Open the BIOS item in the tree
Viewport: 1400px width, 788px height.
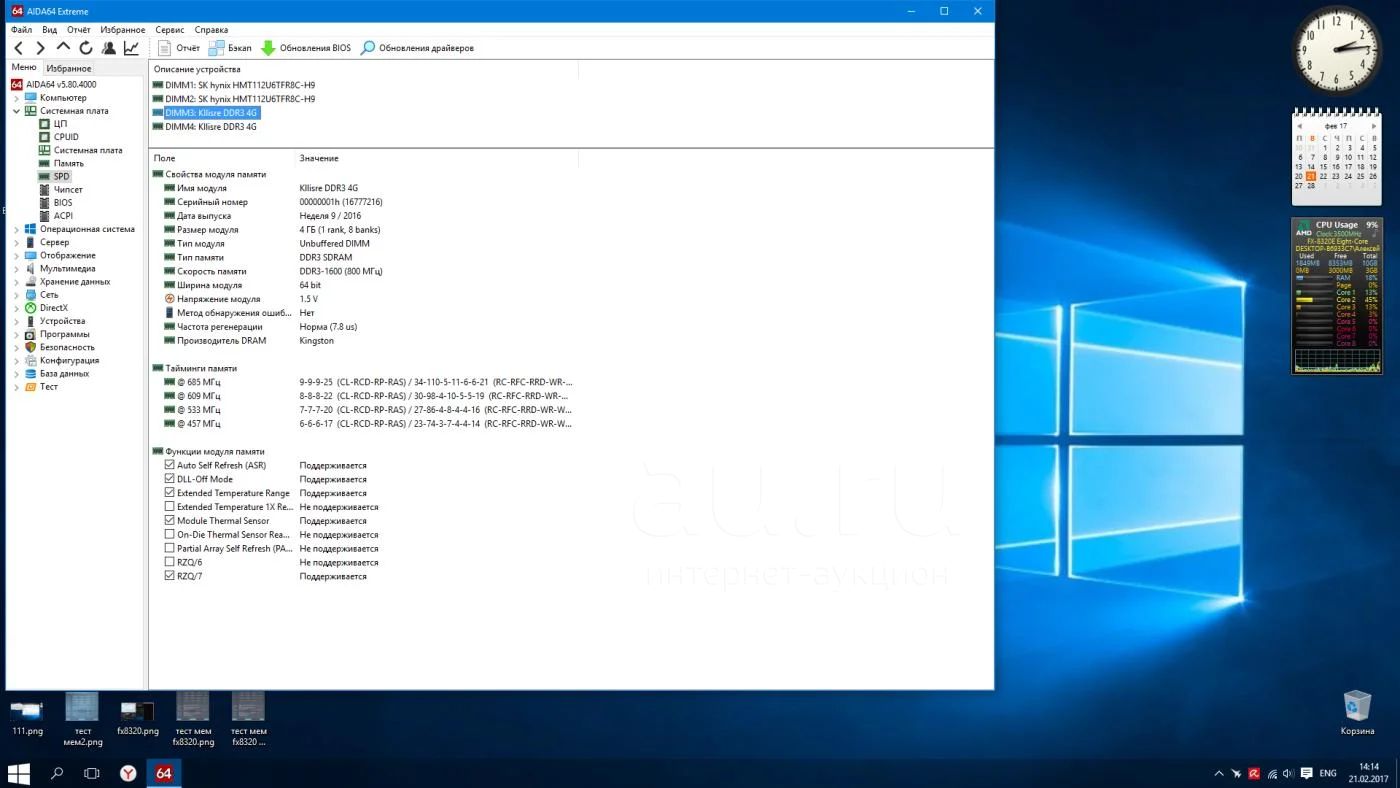coord(63,202)
